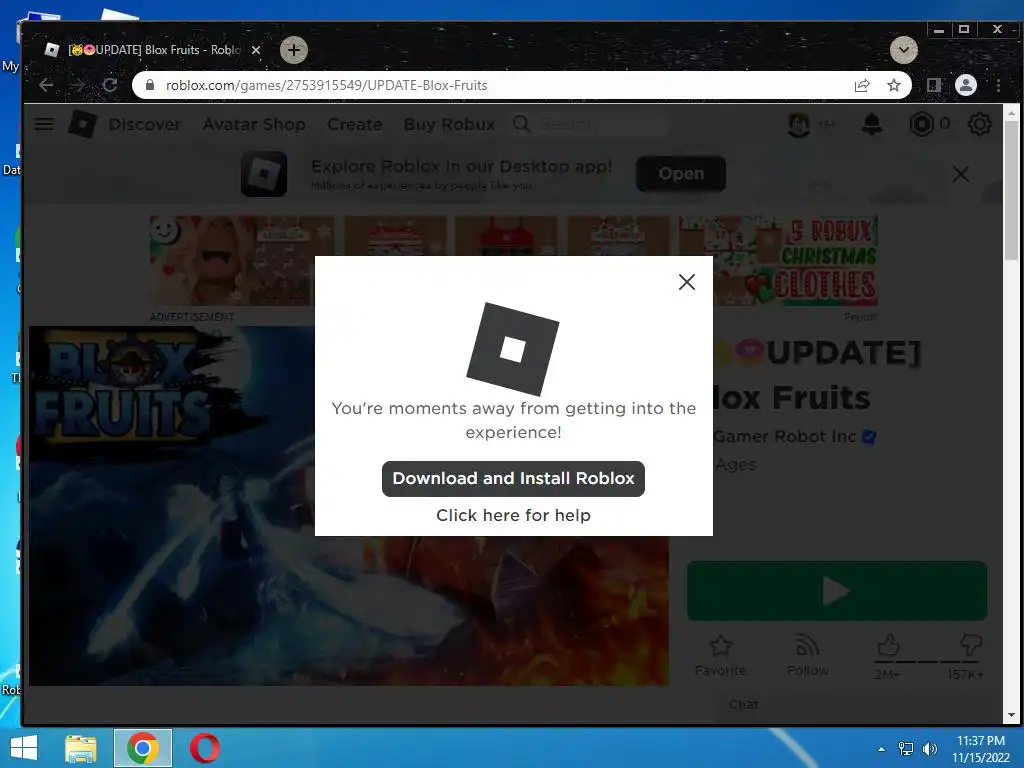This screenshot has height=768, width=1024.
Task: Open the Windows Start menu
Action: click(24, 748)
